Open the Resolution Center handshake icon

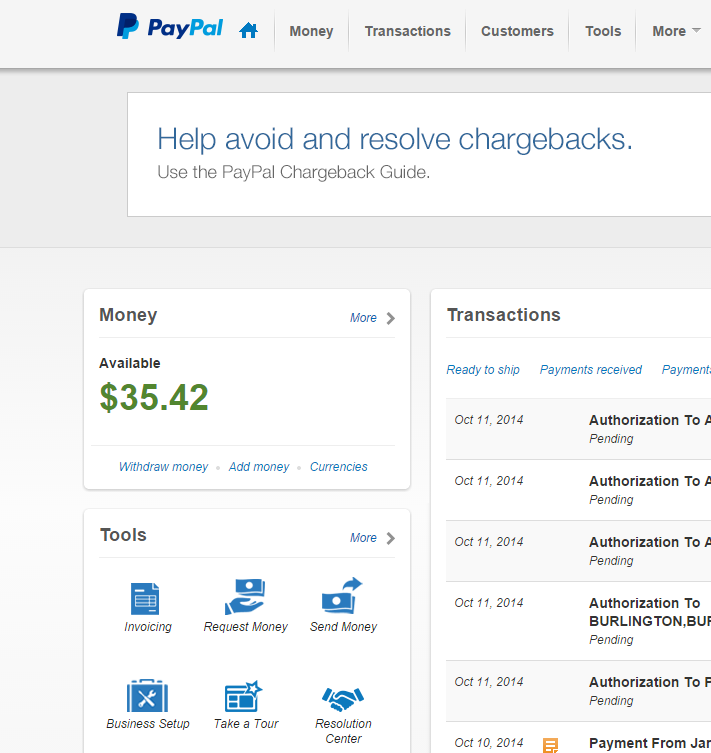[x=343, y=699]
